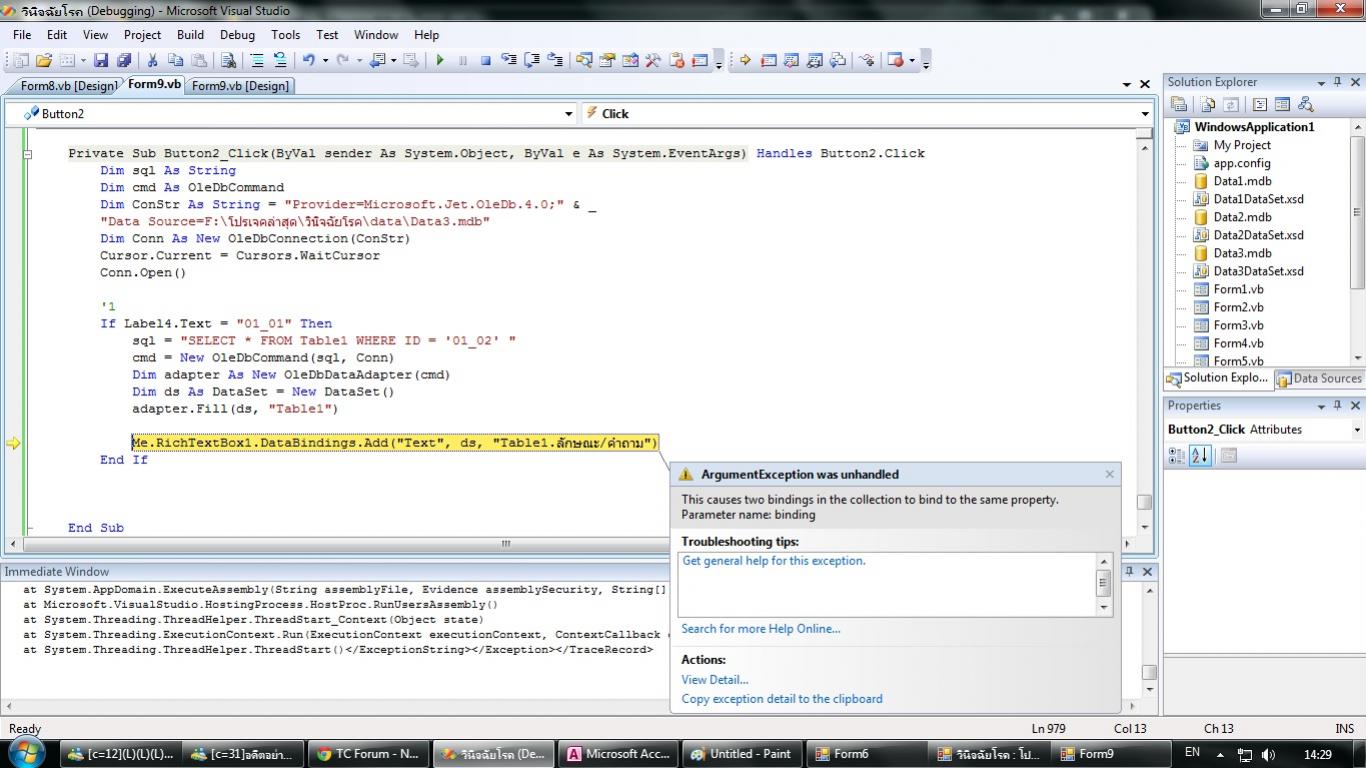Switch to the Form8.vb [Design] tab

67,86
